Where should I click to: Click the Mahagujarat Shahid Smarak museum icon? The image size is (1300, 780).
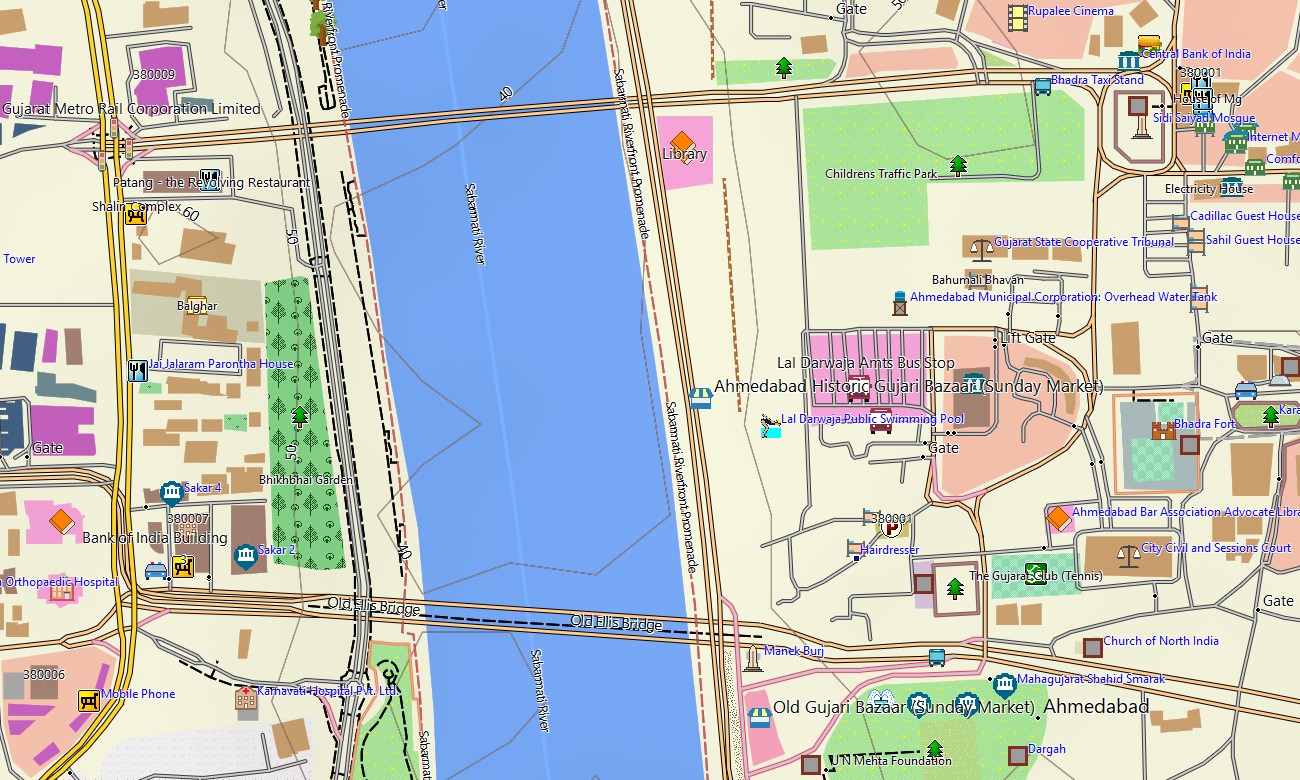point(1004,685)
